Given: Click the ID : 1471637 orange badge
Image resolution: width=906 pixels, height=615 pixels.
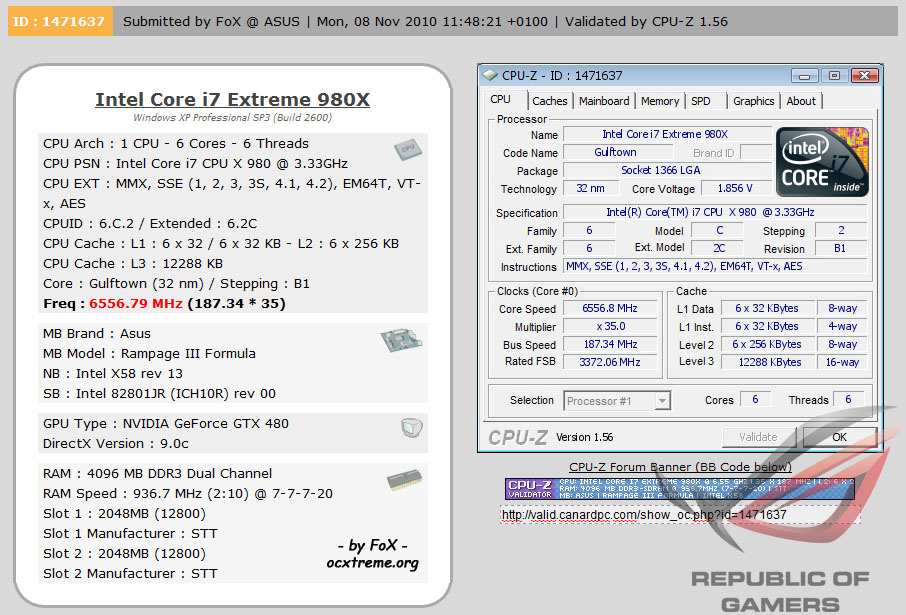Looking at the screenshot, I should point(60,21).
